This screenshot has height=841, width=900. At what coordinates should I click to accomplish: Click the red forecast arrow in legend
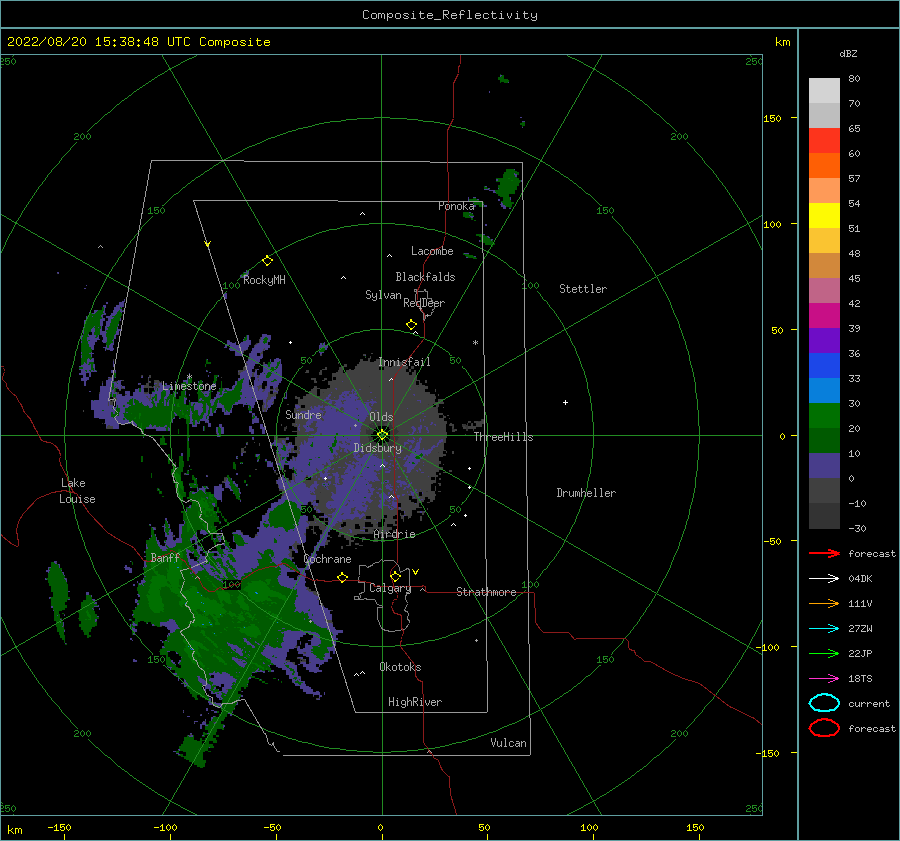[824, 553]
